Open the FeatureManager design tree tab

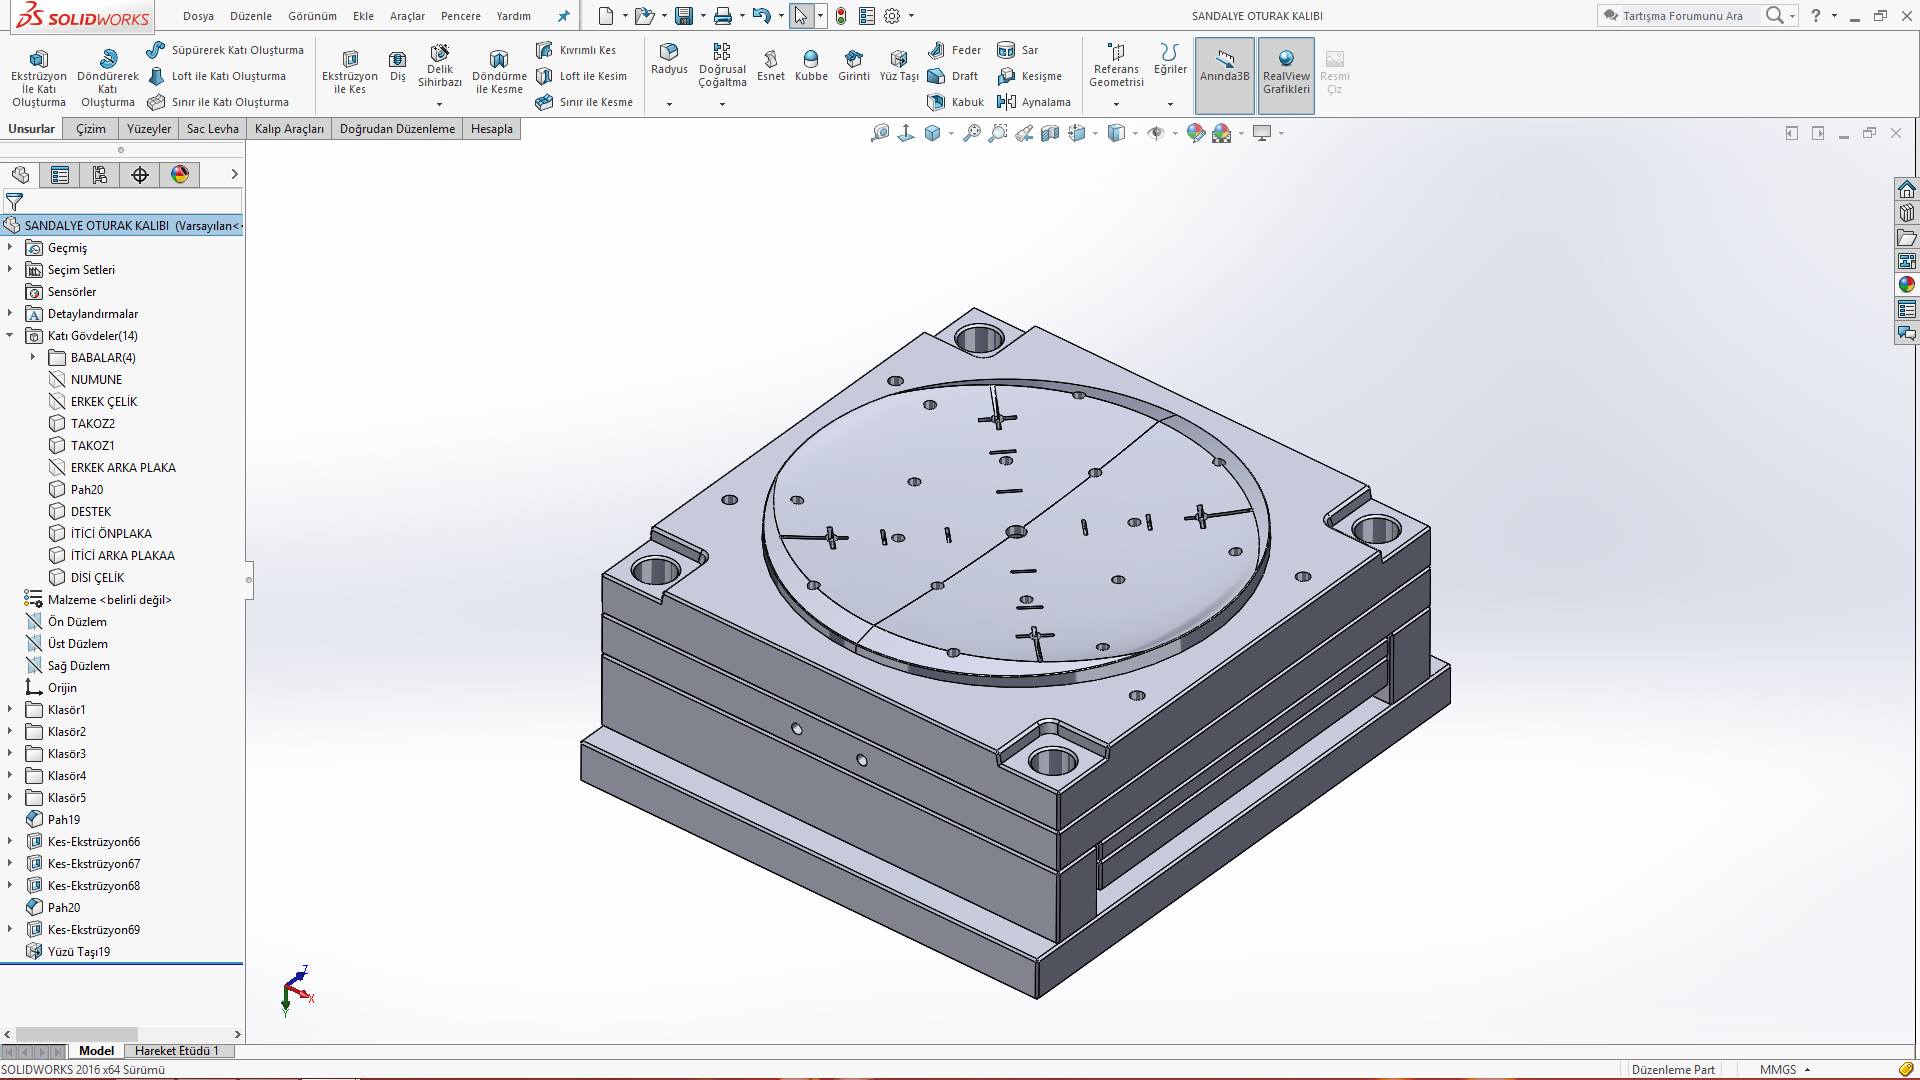pyautogui.click(x=20, y=175)
